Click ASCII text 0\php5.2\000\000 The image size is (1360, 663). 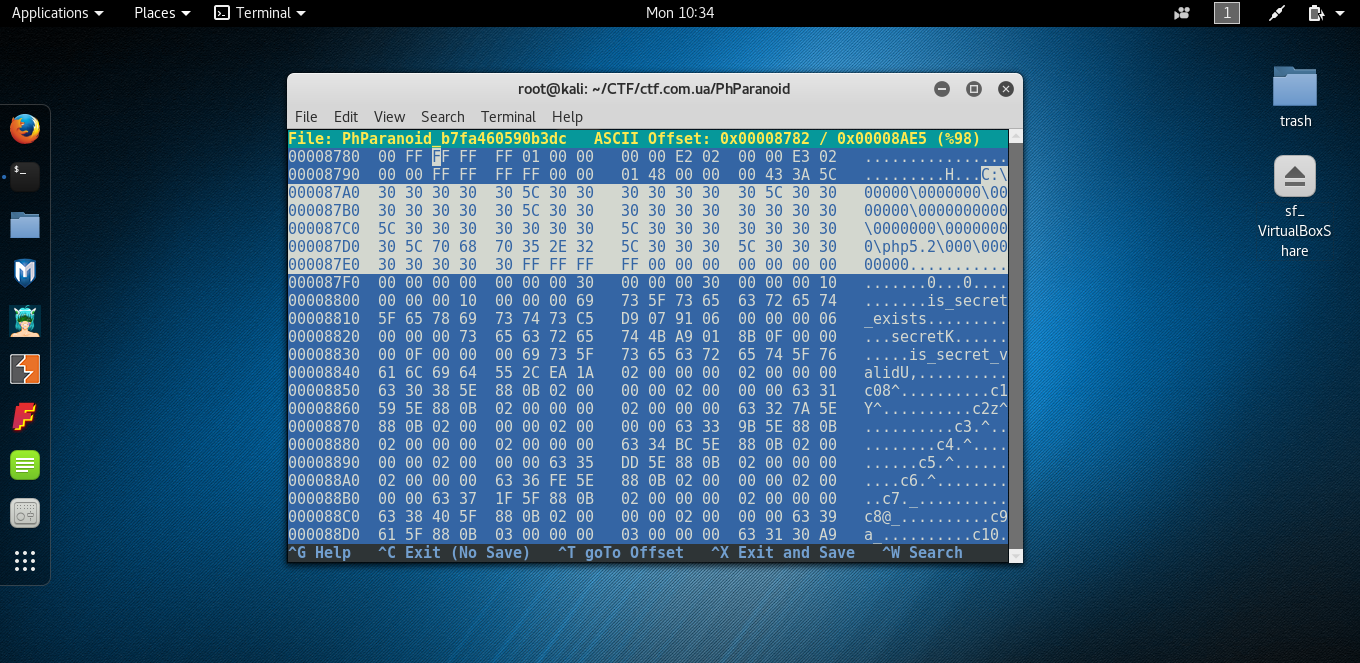(936, 247)
